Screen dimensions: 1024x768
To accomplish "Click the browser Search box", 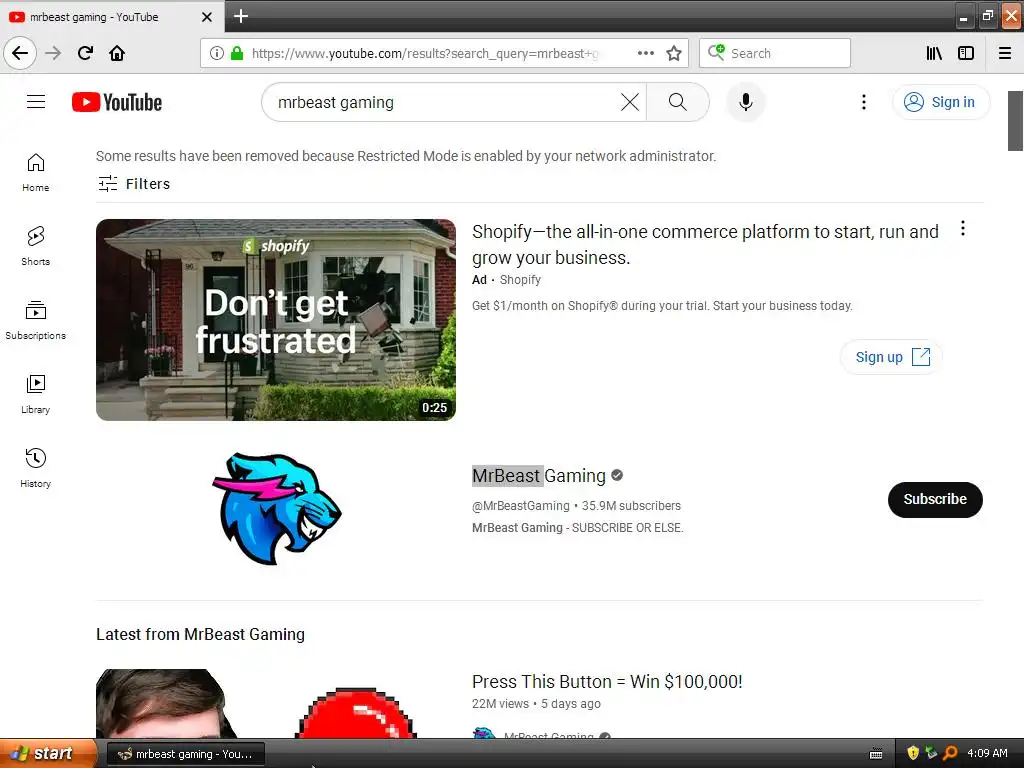I will coord(775,53).
